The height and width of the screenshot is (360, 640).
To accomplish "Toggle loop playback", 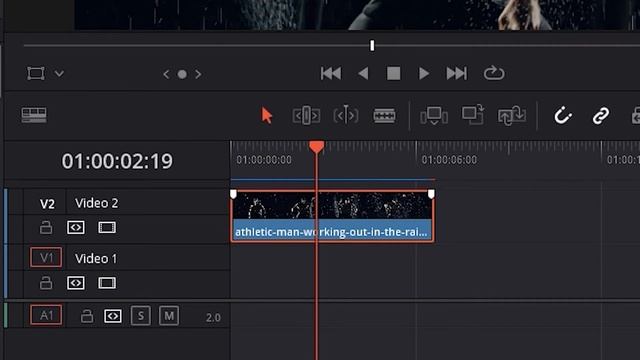I will (494, 73).
